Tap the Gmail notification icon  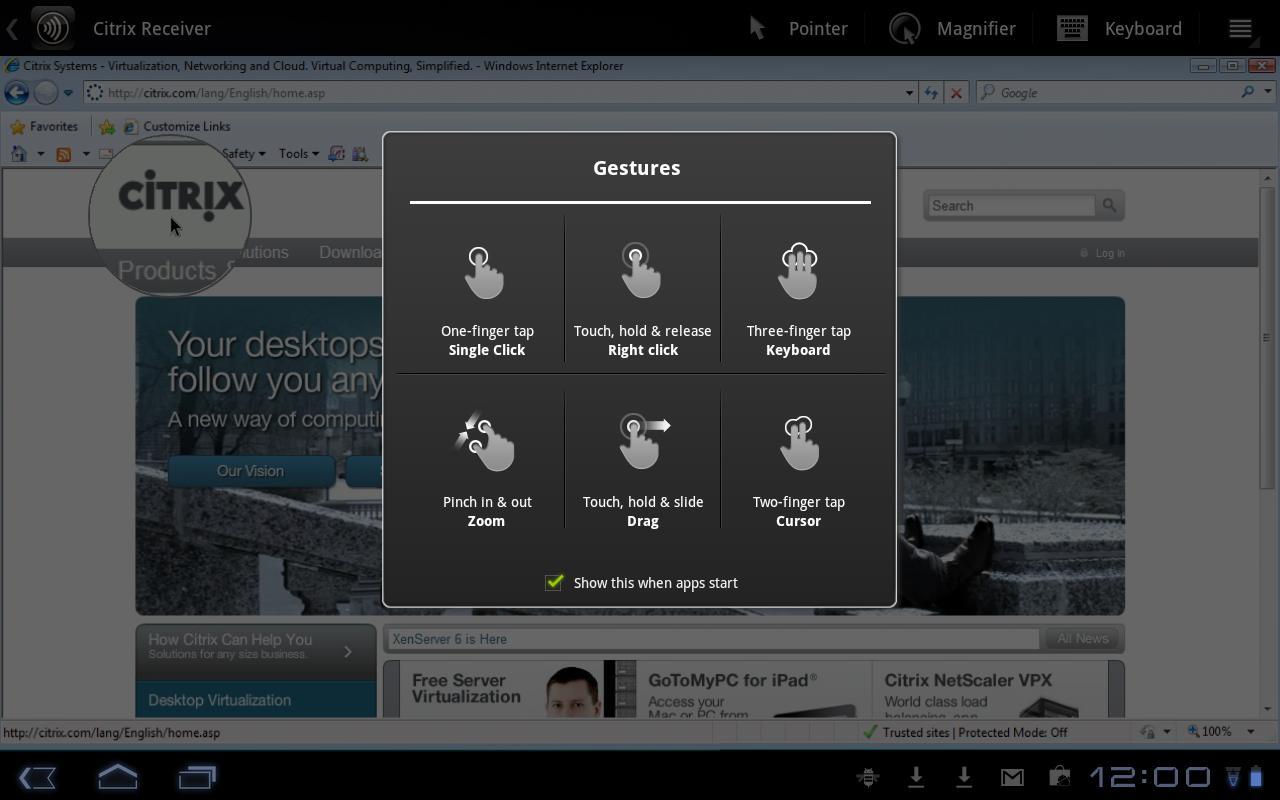1012,777
